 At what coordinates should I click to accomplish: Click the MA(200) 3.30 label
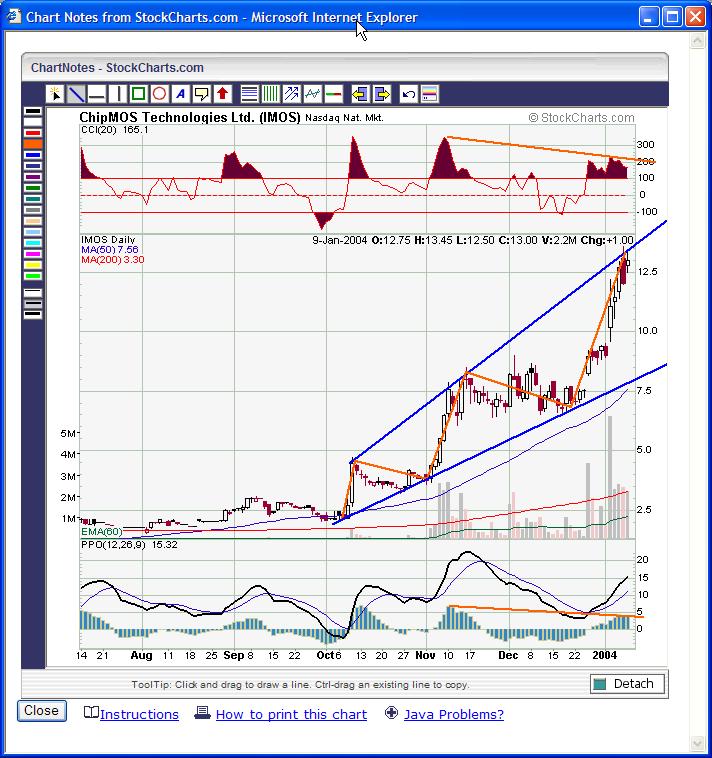click(113, 260)
